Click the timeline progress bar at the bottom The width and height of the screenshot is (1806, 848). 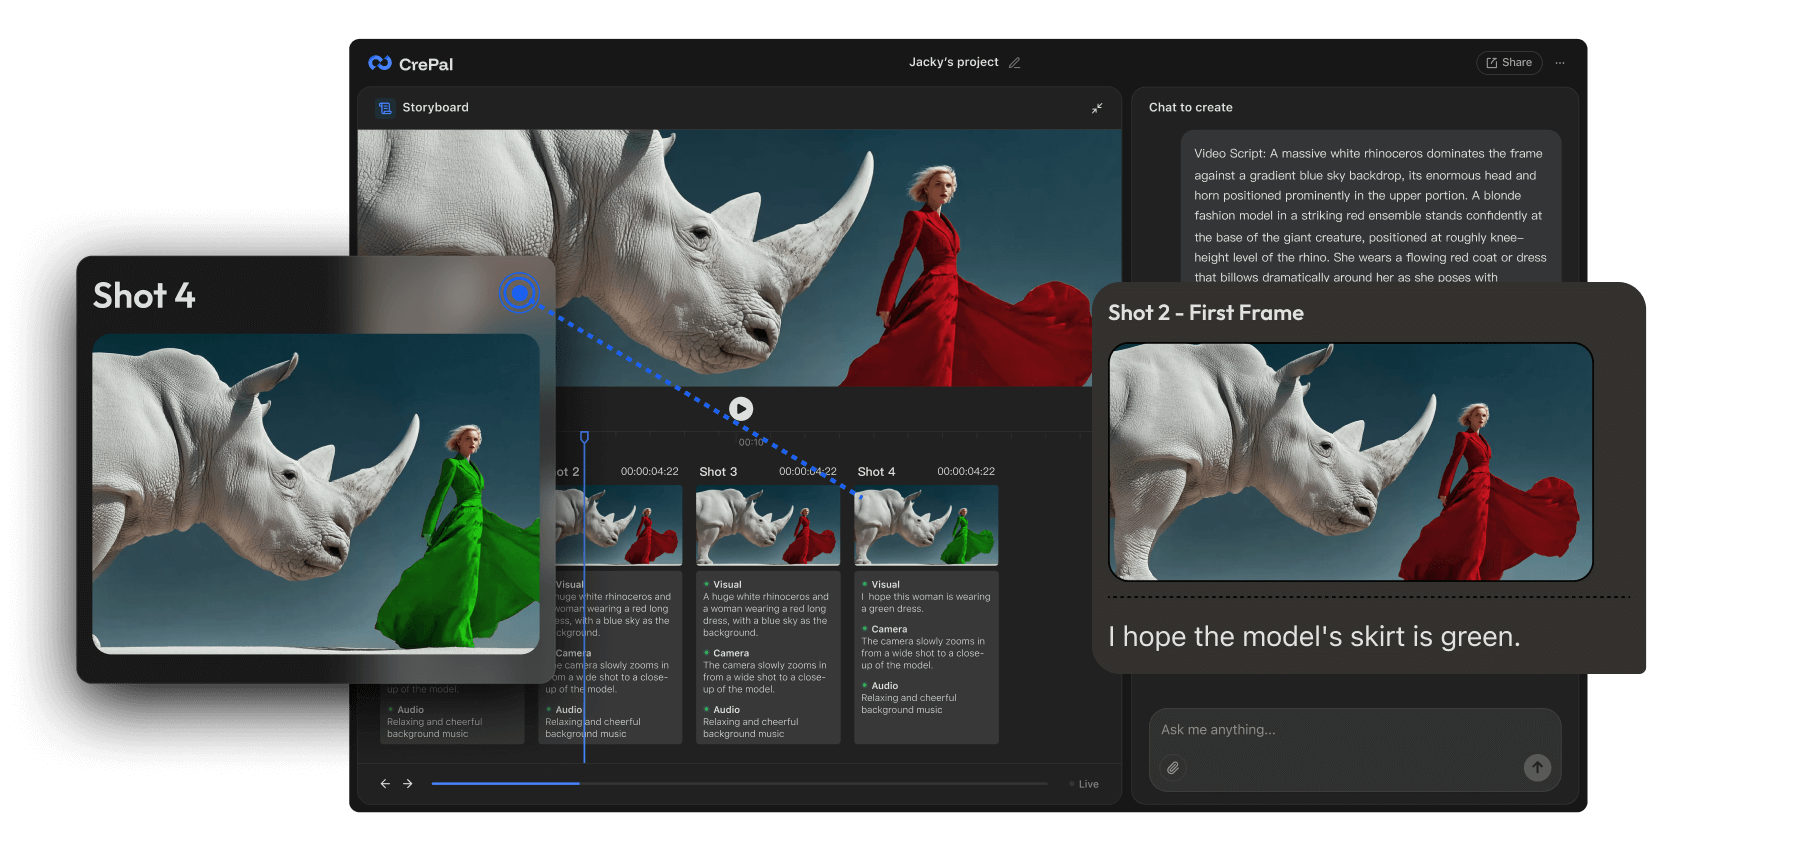pyautogui.click(x=740, y=784)
